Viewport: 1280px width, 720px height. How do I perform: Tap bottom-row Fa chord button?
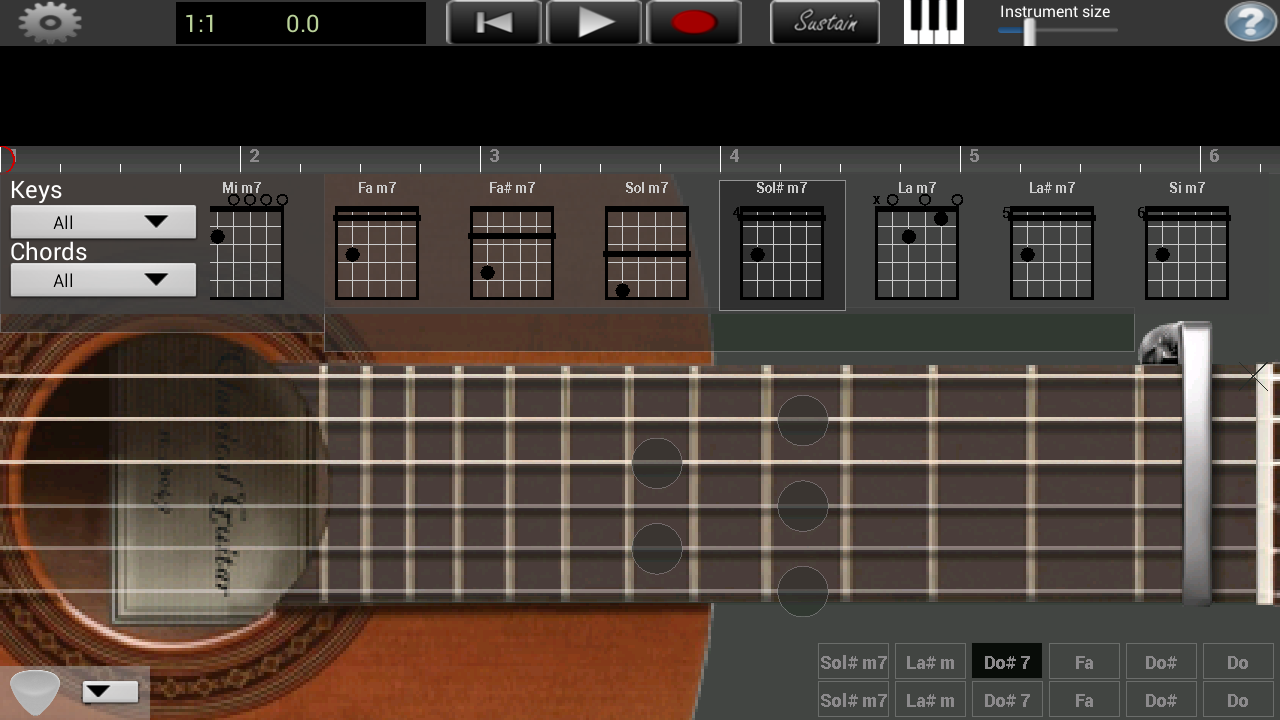coord(1084,700)
